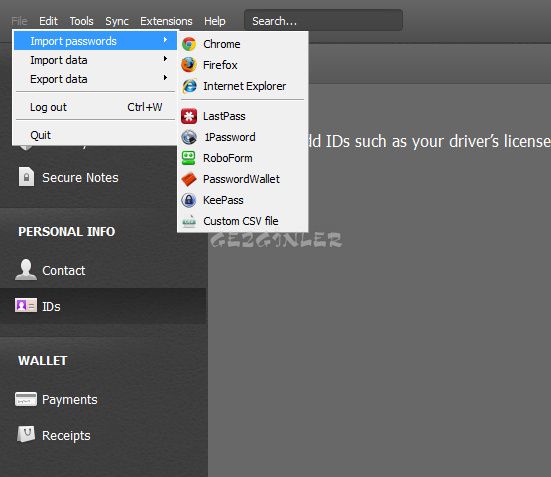Open the Help menu

[x=215, y=21]
